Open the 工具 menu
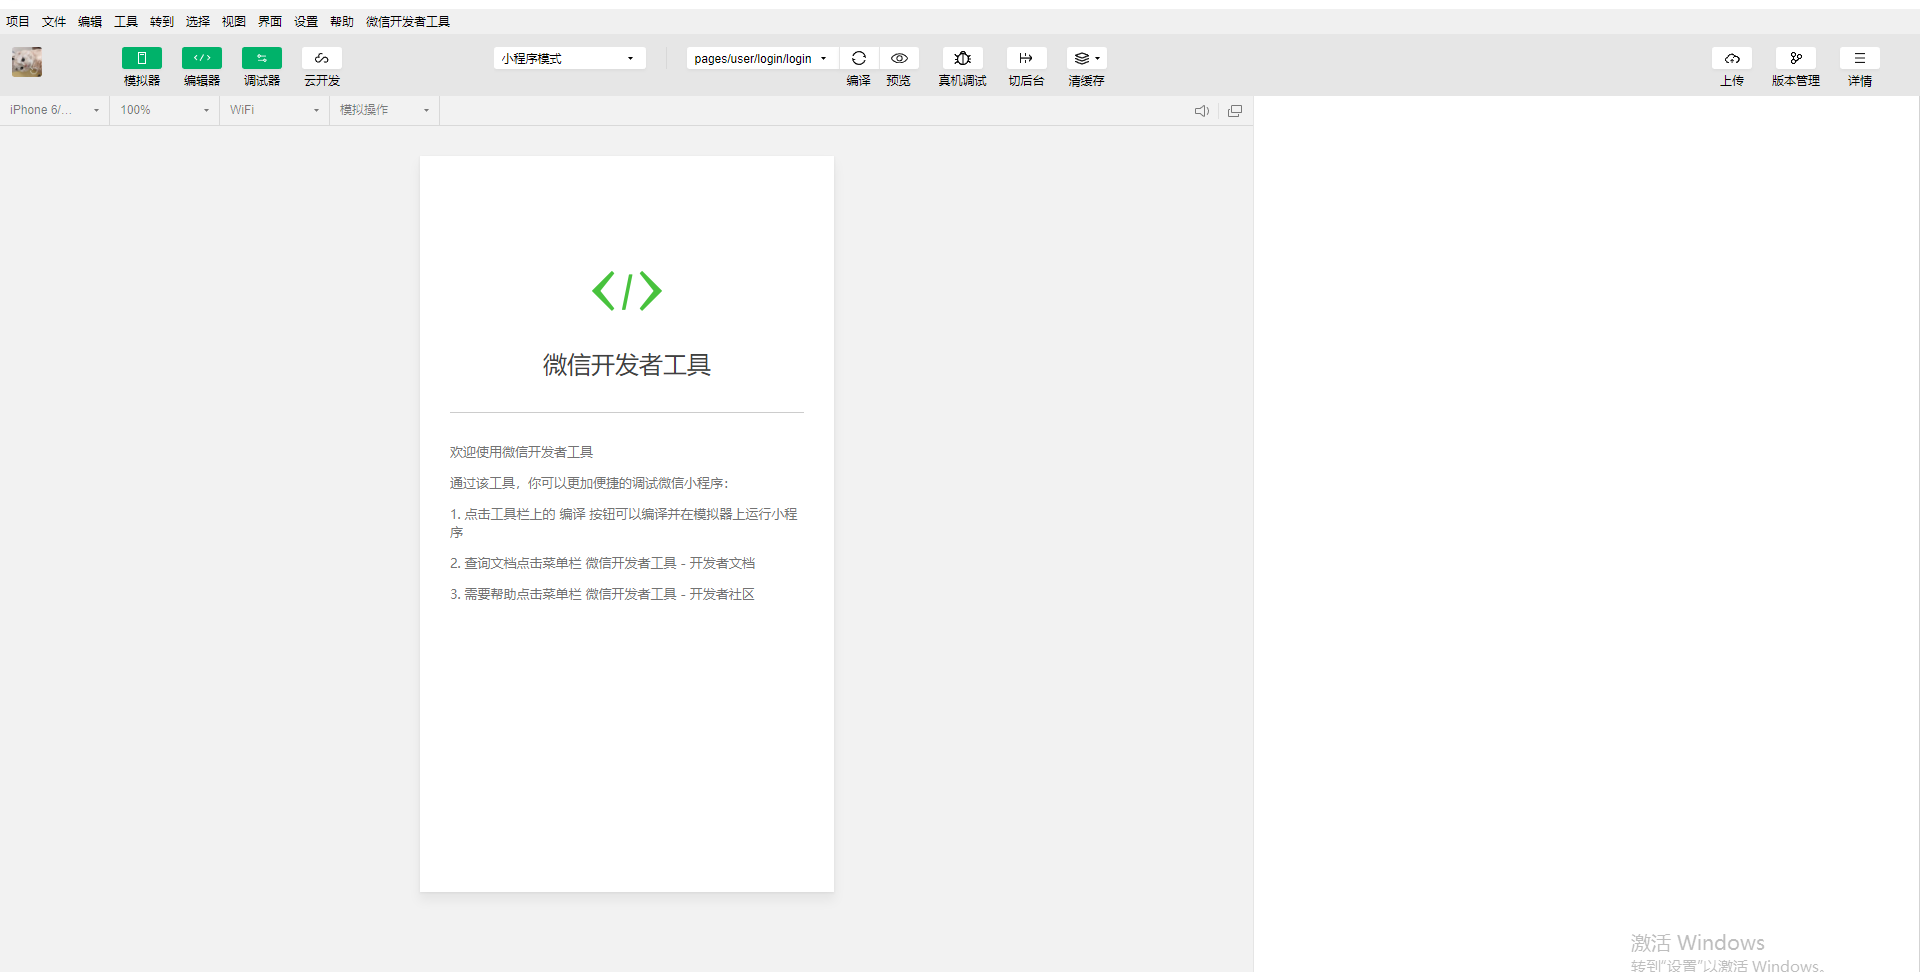Image resolution: width=1920 pixels, height=972 pixels. click(x=126, y=21)
